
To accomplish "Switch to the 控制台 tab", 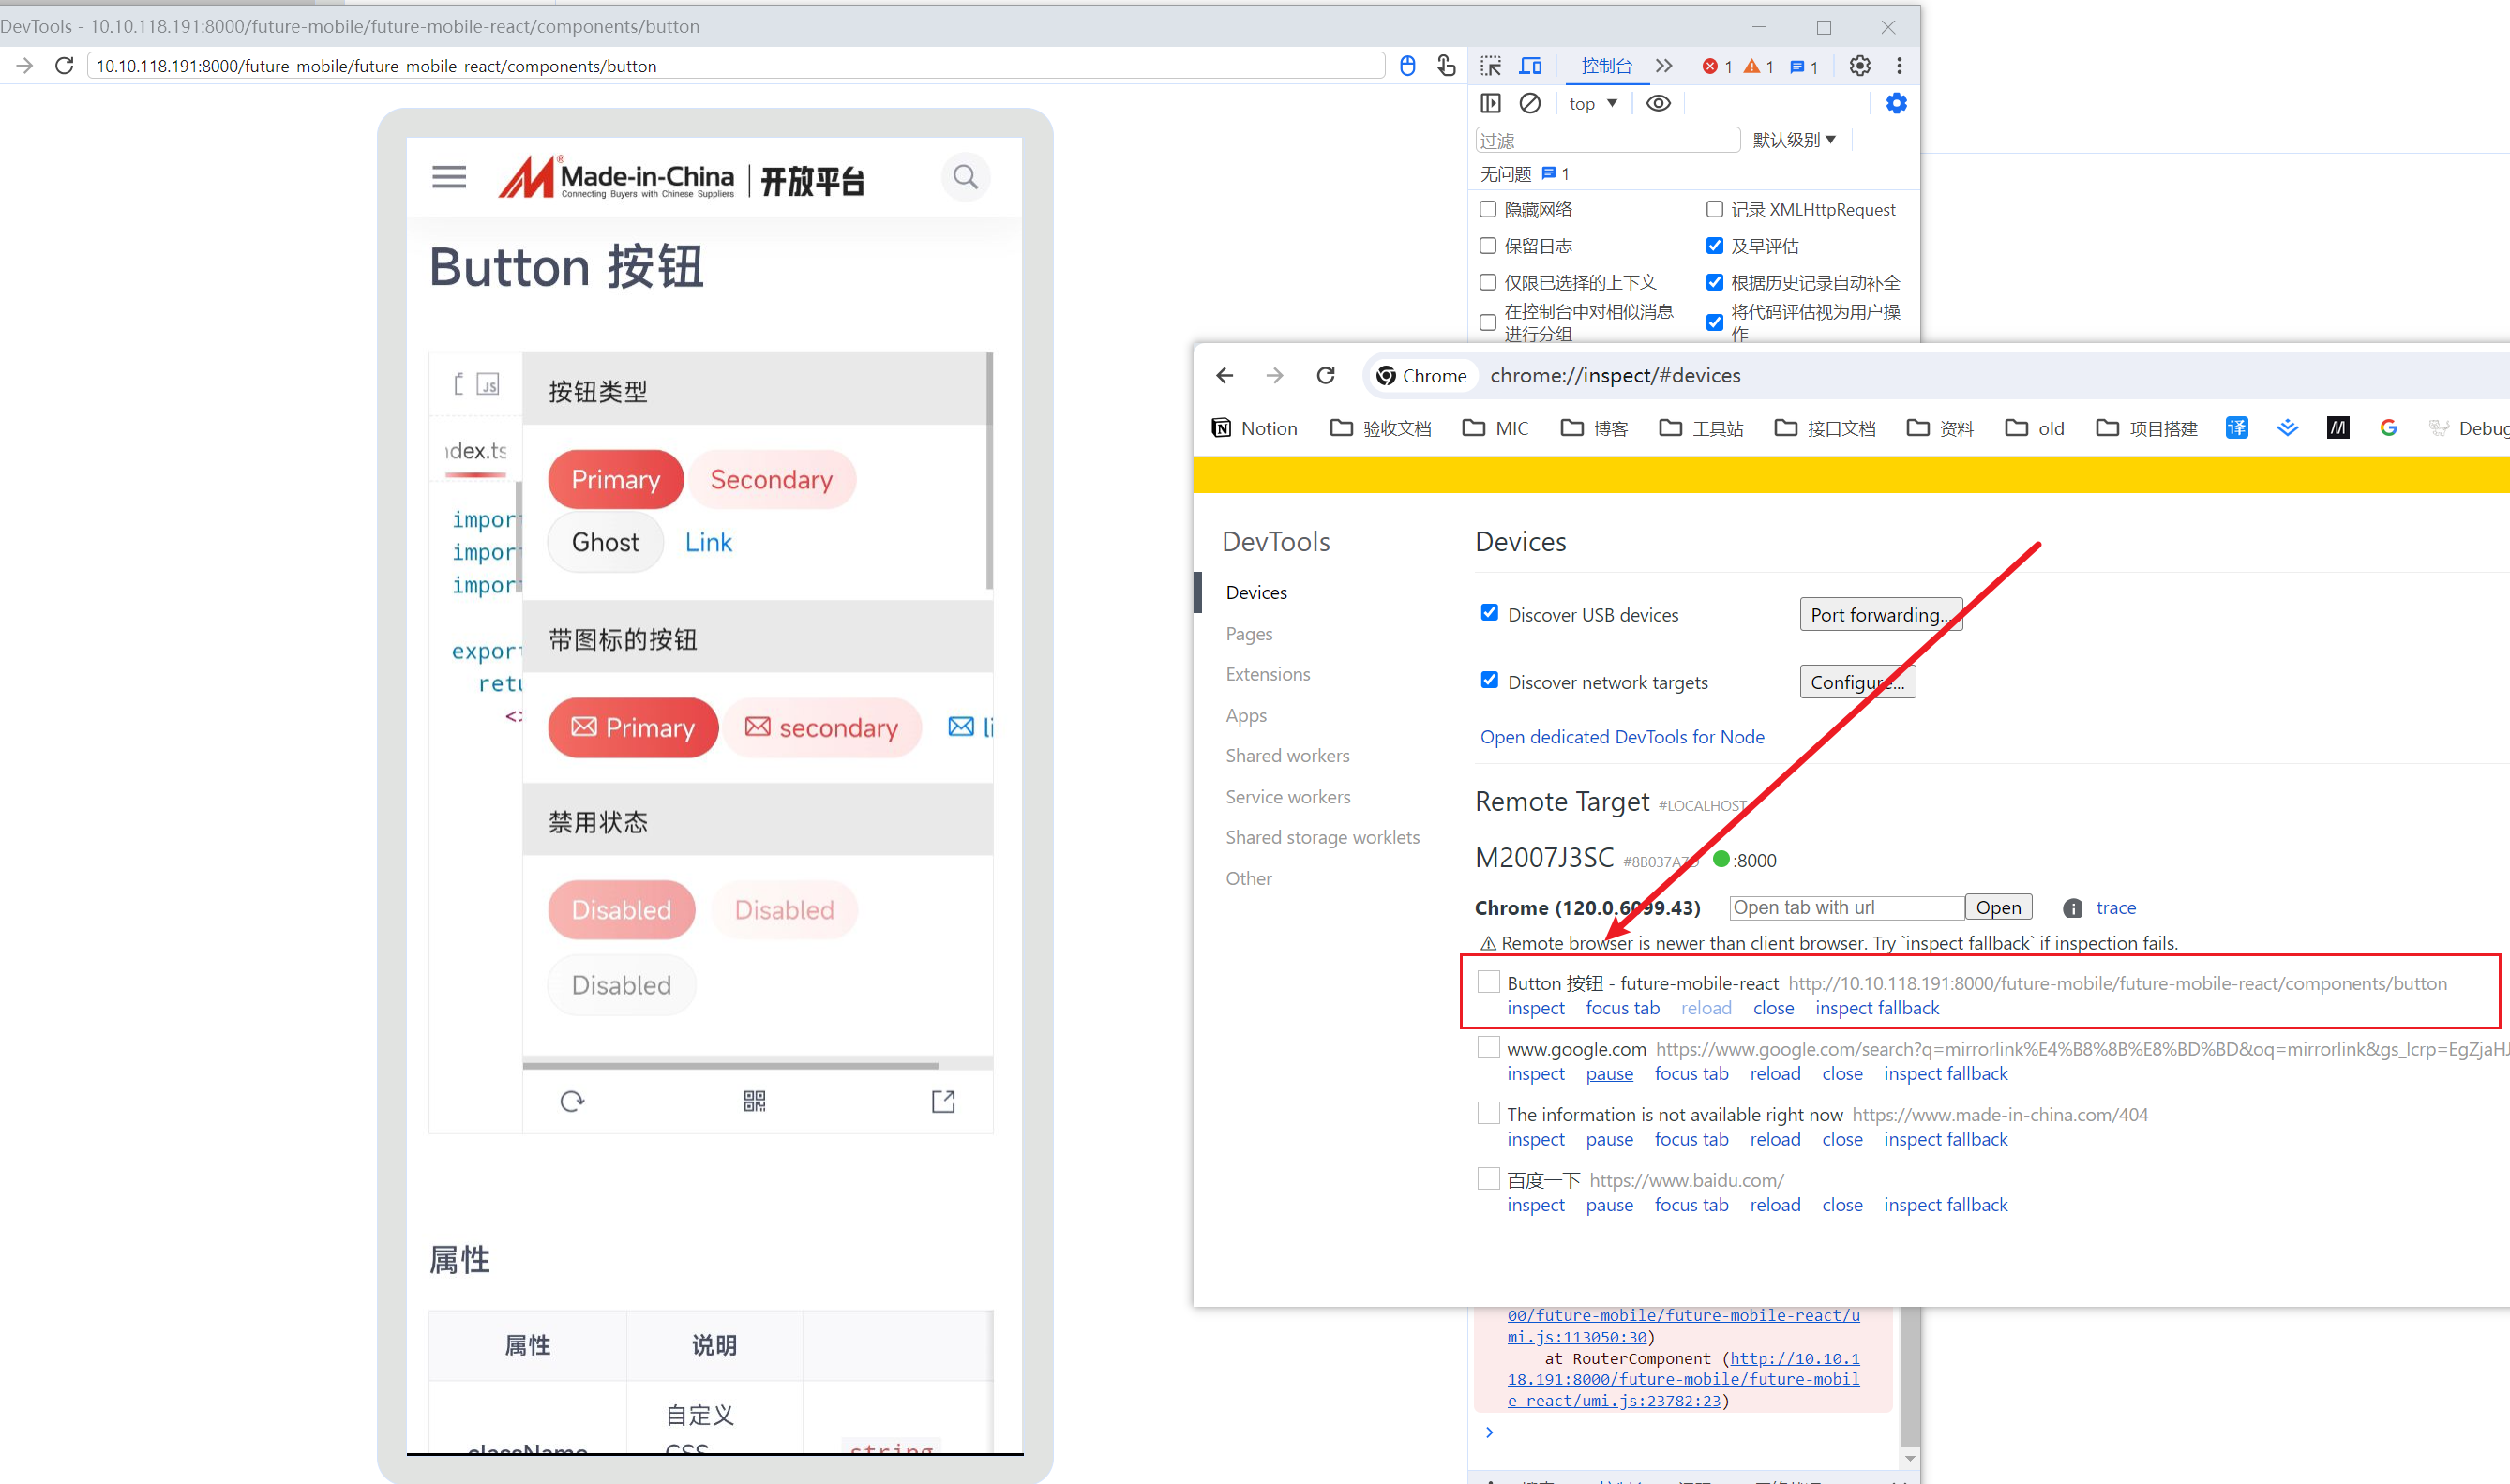I will pyautogui.click(x=1606, y=66).
